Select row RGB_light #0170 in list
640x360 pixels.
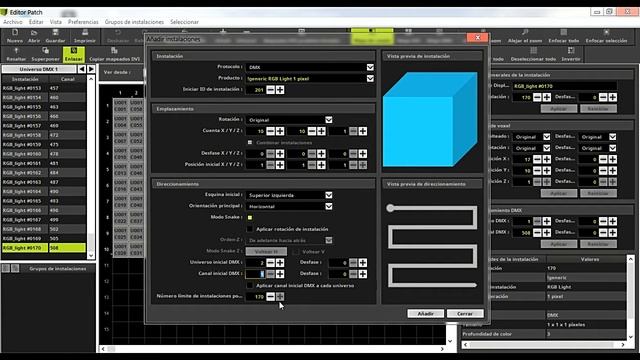click(44, 248)
